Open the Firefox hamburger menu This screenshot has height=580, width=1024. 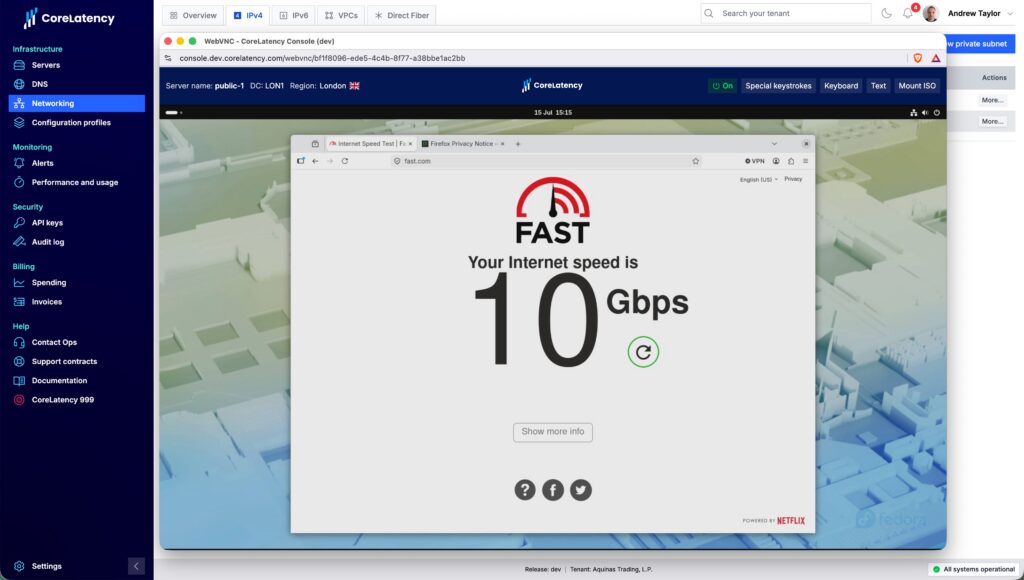(805, 161)
